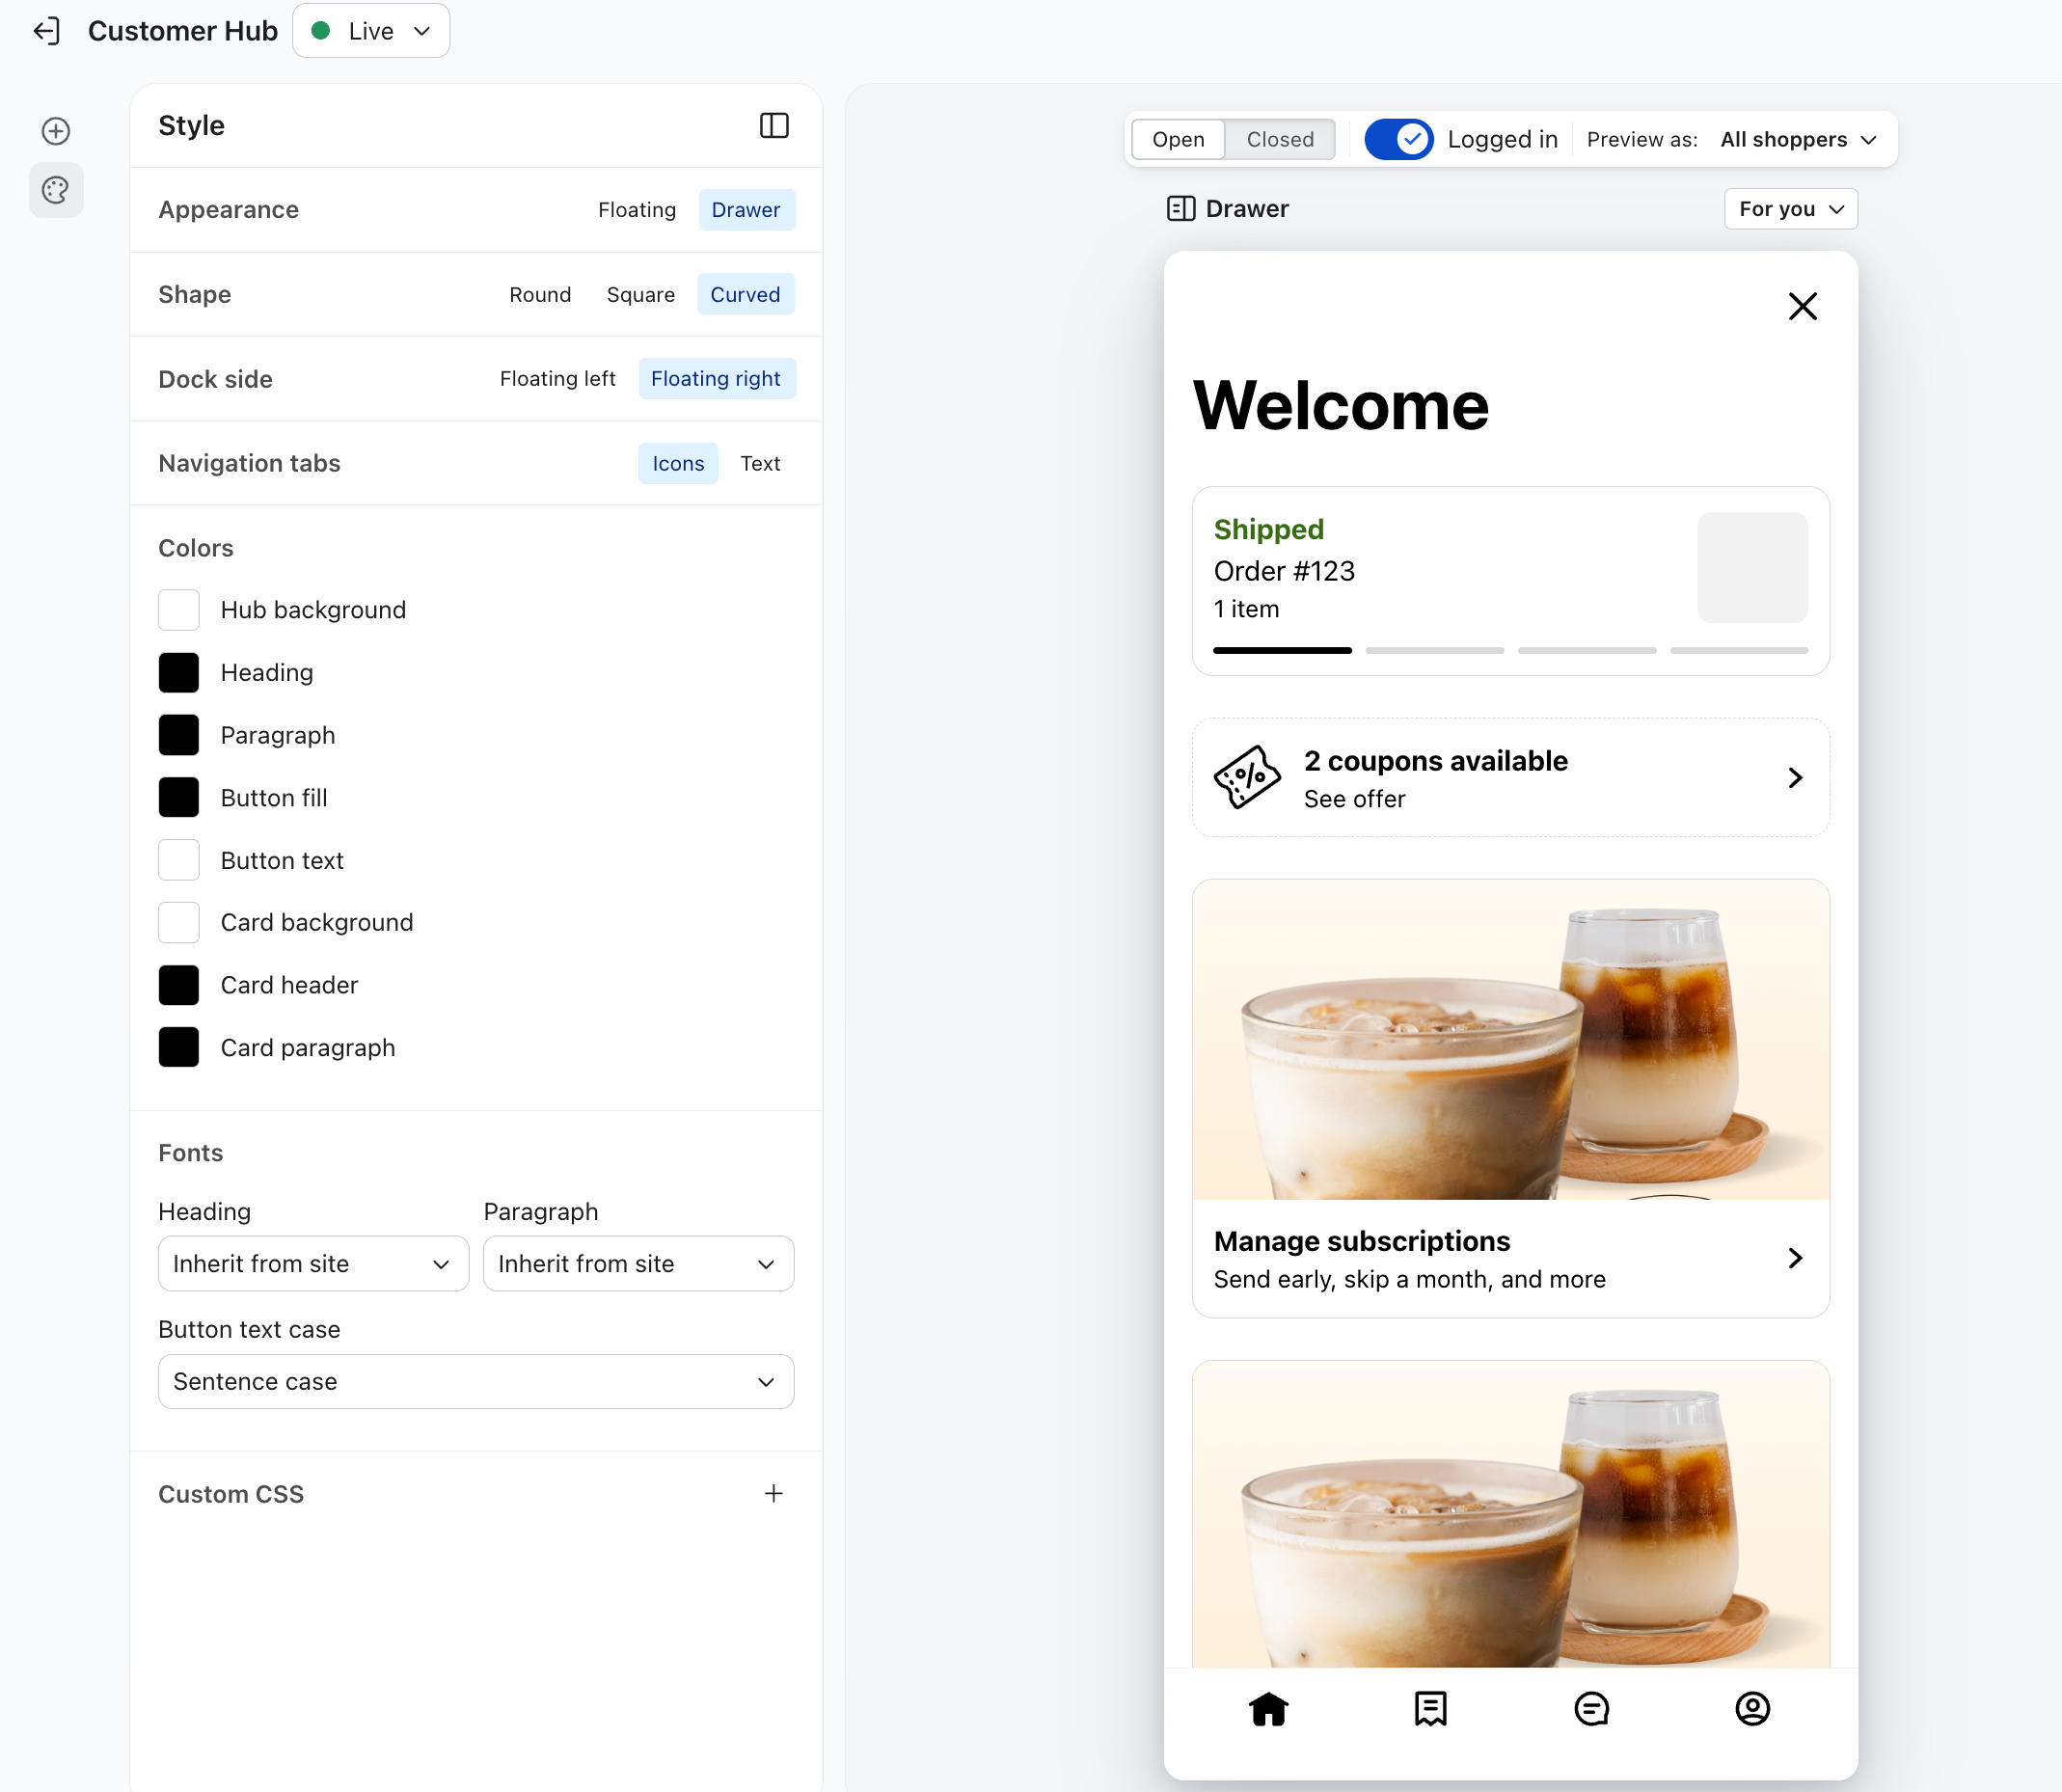The width and height of the screenshot is (2062, 1792).
Task: Choose Round shape
Action: 540,294
